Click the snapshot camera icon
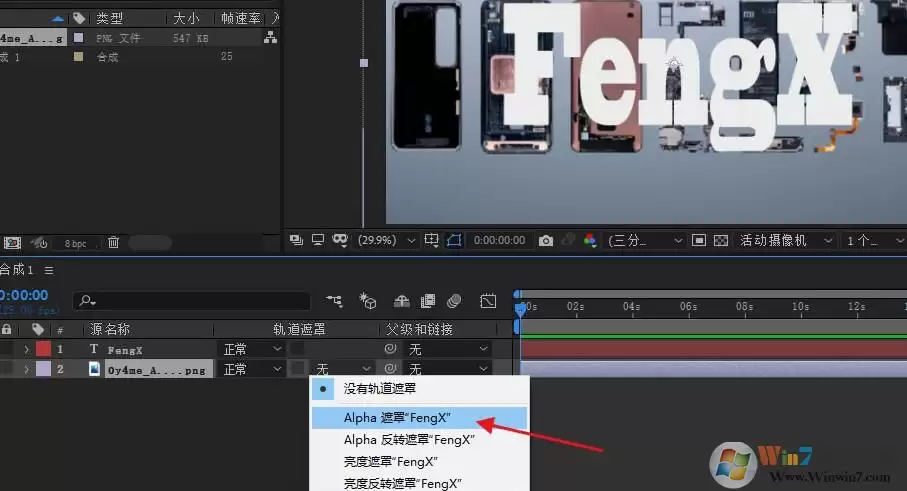 545,241
